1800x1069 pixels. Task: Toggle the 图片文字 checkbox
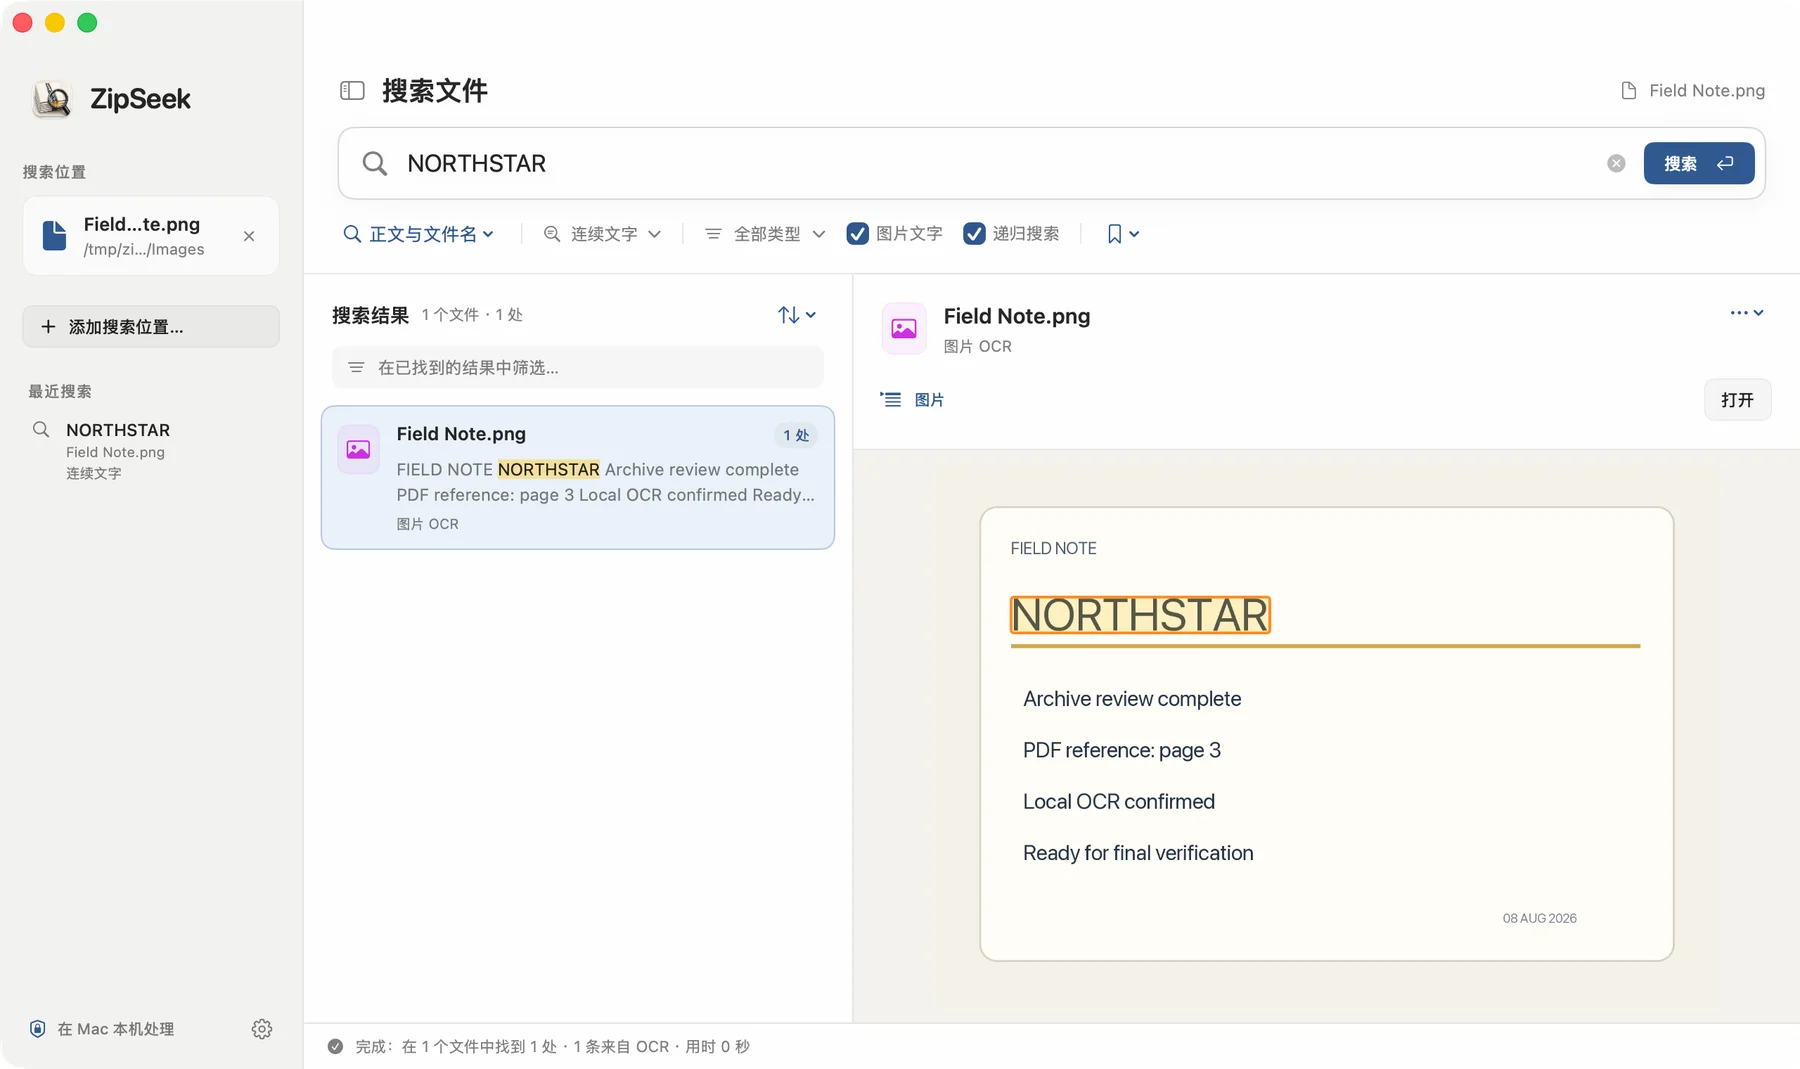(x=857, y=234)
